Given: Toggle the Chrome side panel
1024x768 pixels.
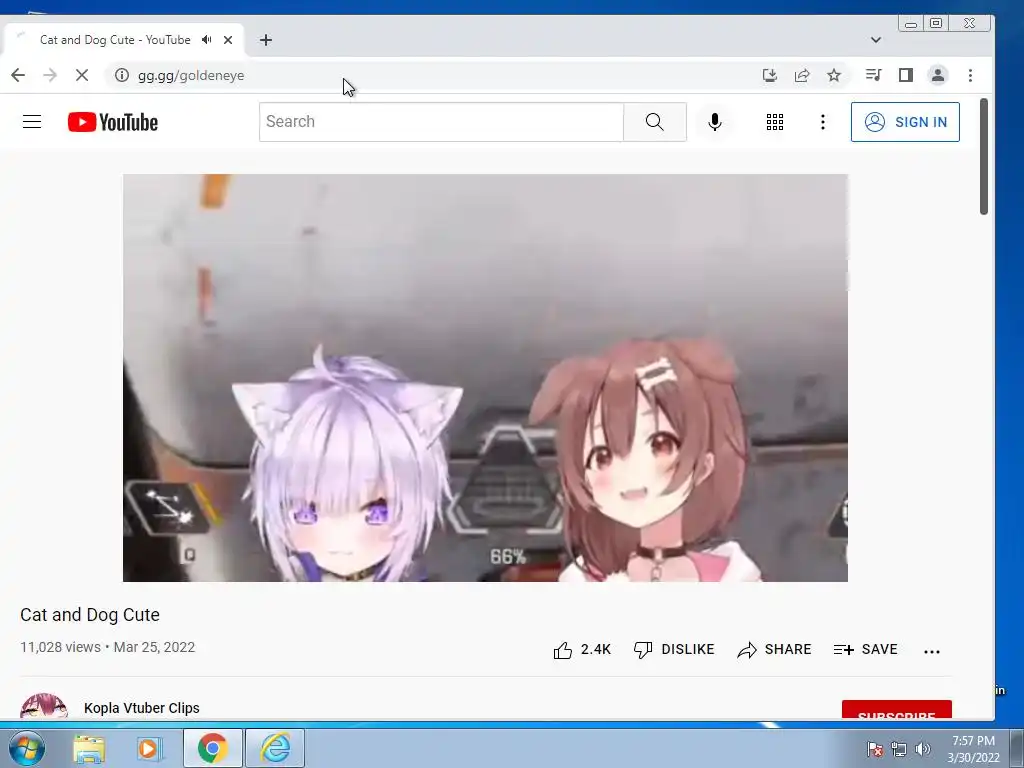Looking at the screenshot, I should 906,75.
